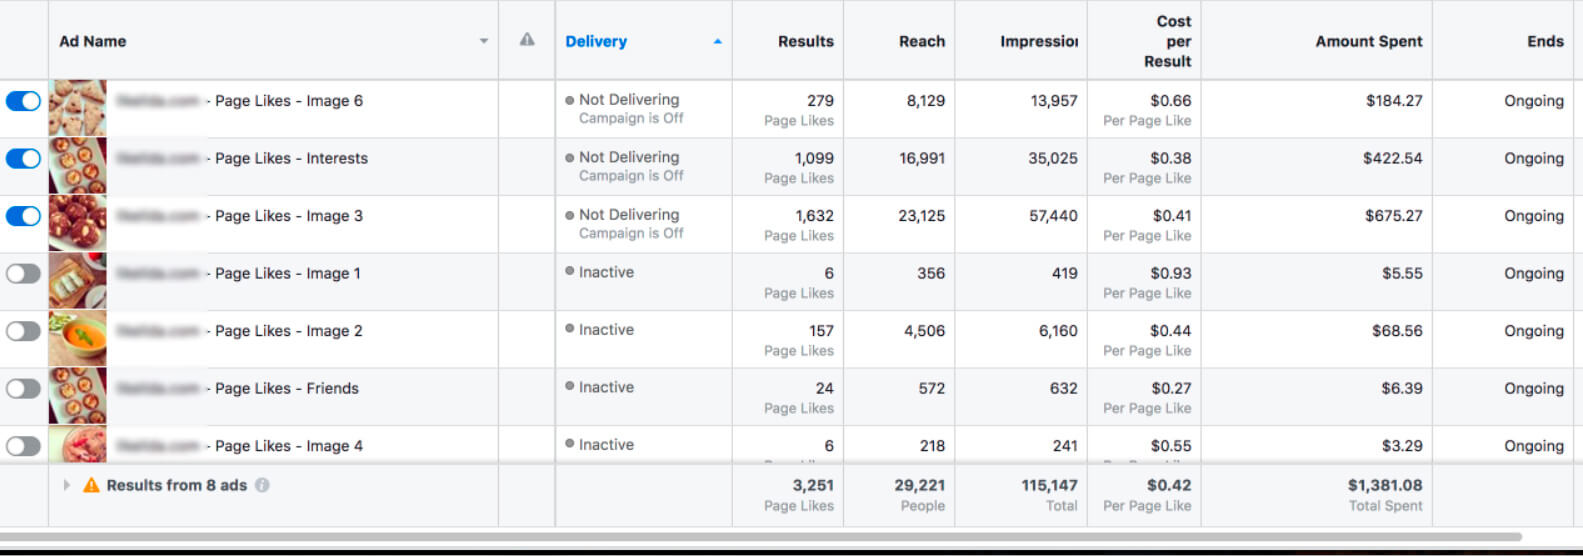Select thumbnail of Page Likes - Image 3 ad
Image resolution: width=1583 pixels, height=556 pixels.
[x=77, y=223]
